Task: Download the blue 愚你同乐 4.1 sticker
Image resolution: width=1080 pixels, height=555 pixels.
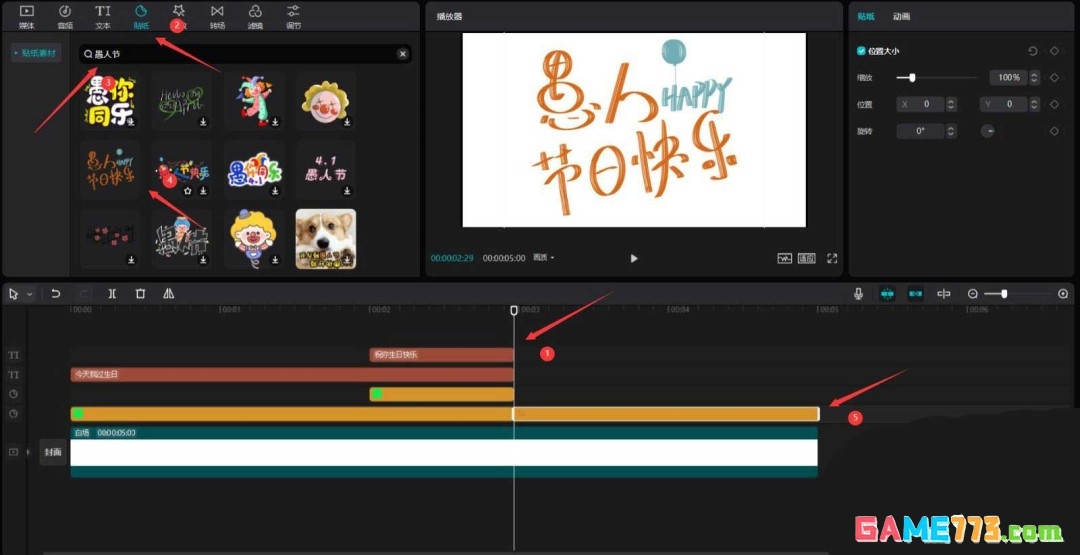Action: 275,191
